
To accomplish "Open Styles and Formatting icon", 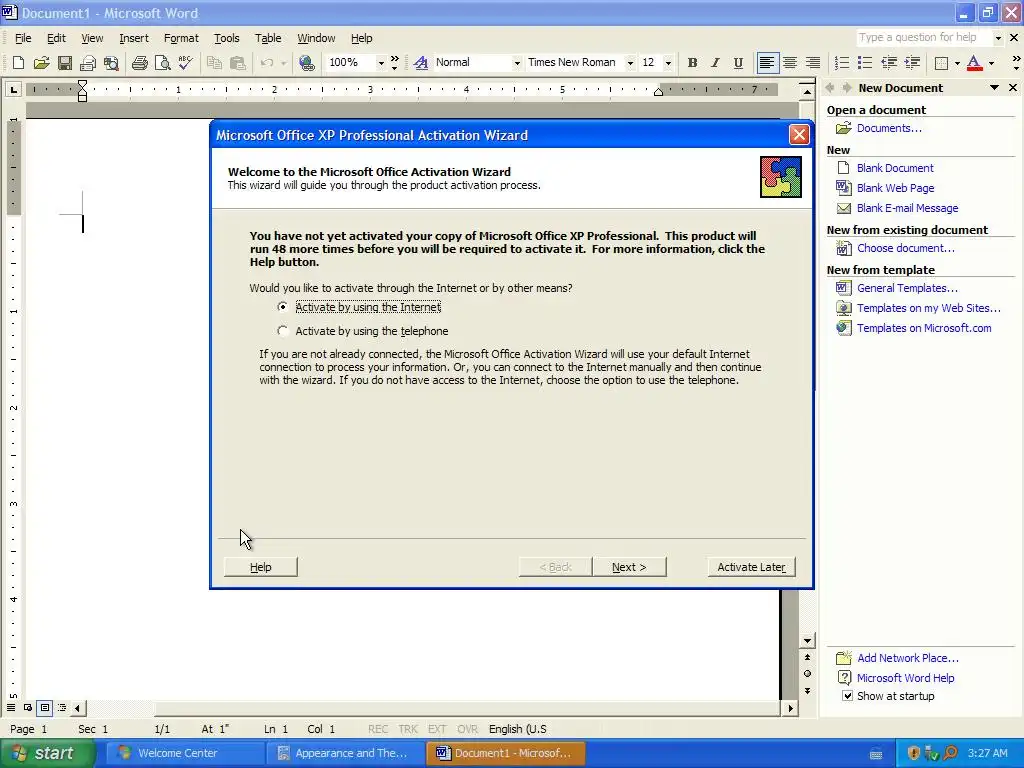I will pos(421,63).
